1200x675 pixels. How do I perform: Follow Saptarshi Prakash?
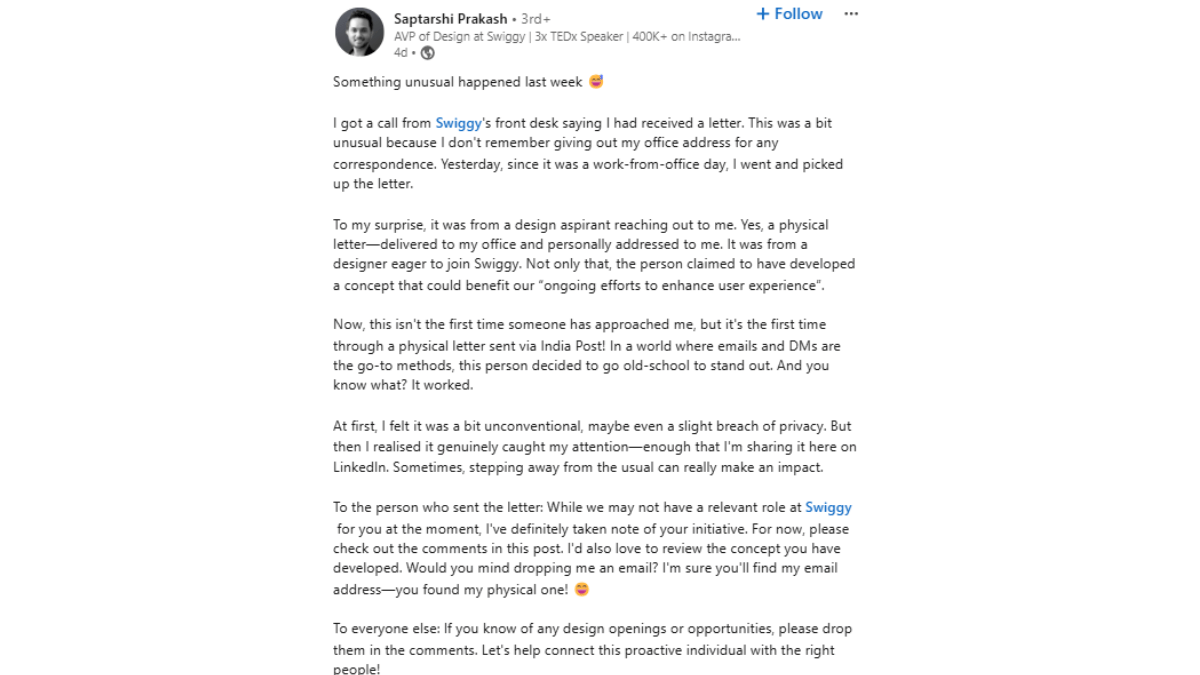(x=797, y=14)
